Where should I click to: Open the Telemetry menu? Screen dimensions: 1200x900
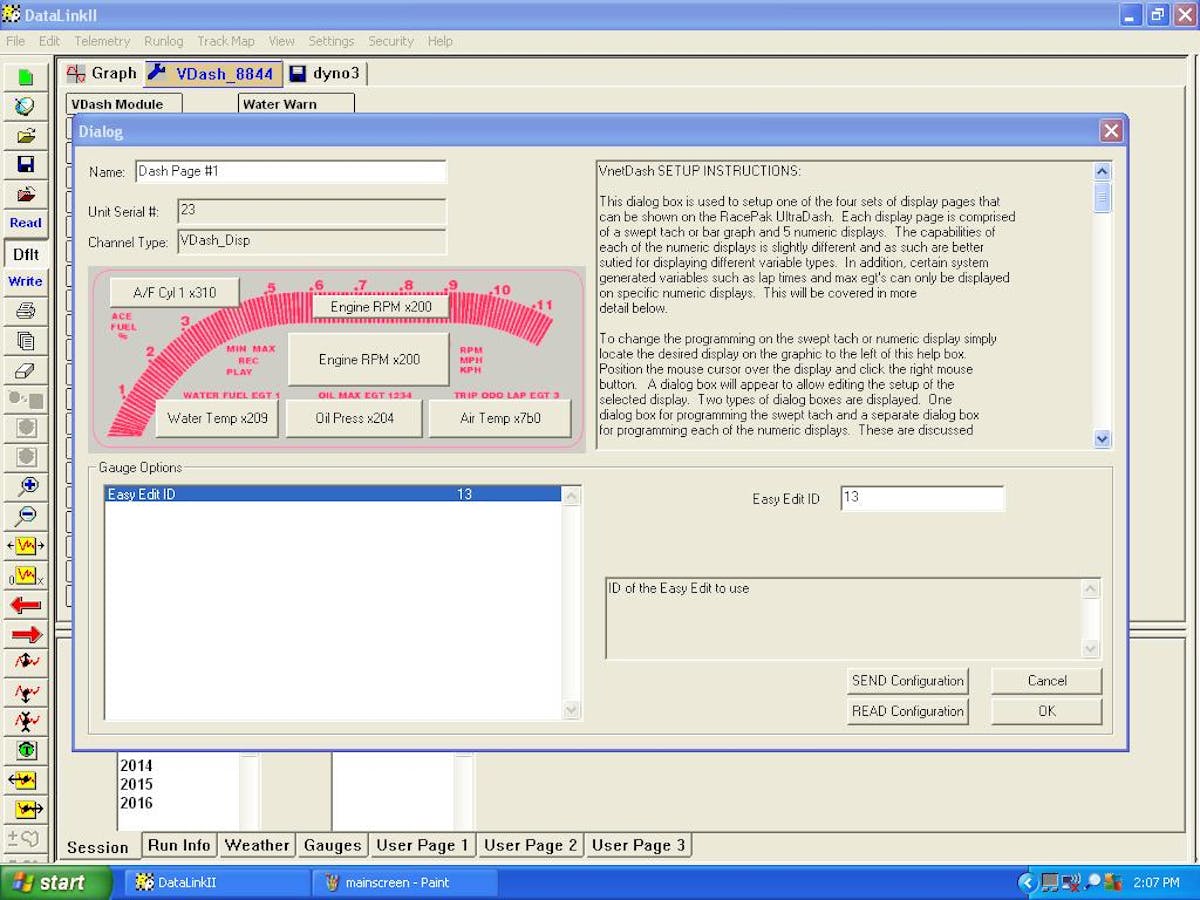point(102,41)
